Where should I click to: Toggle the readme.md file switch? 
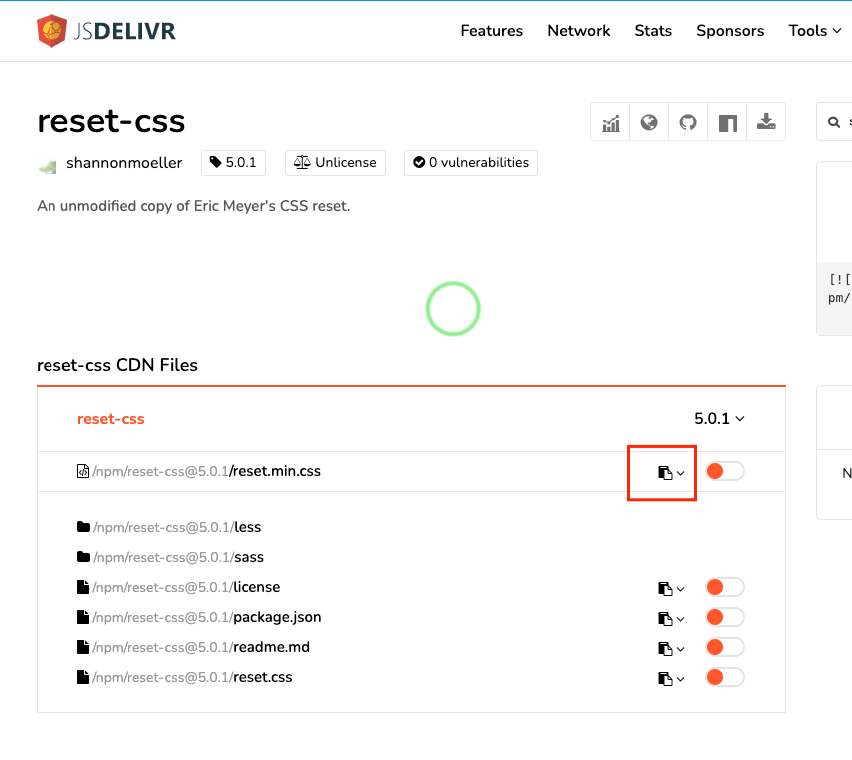[725, 647]
